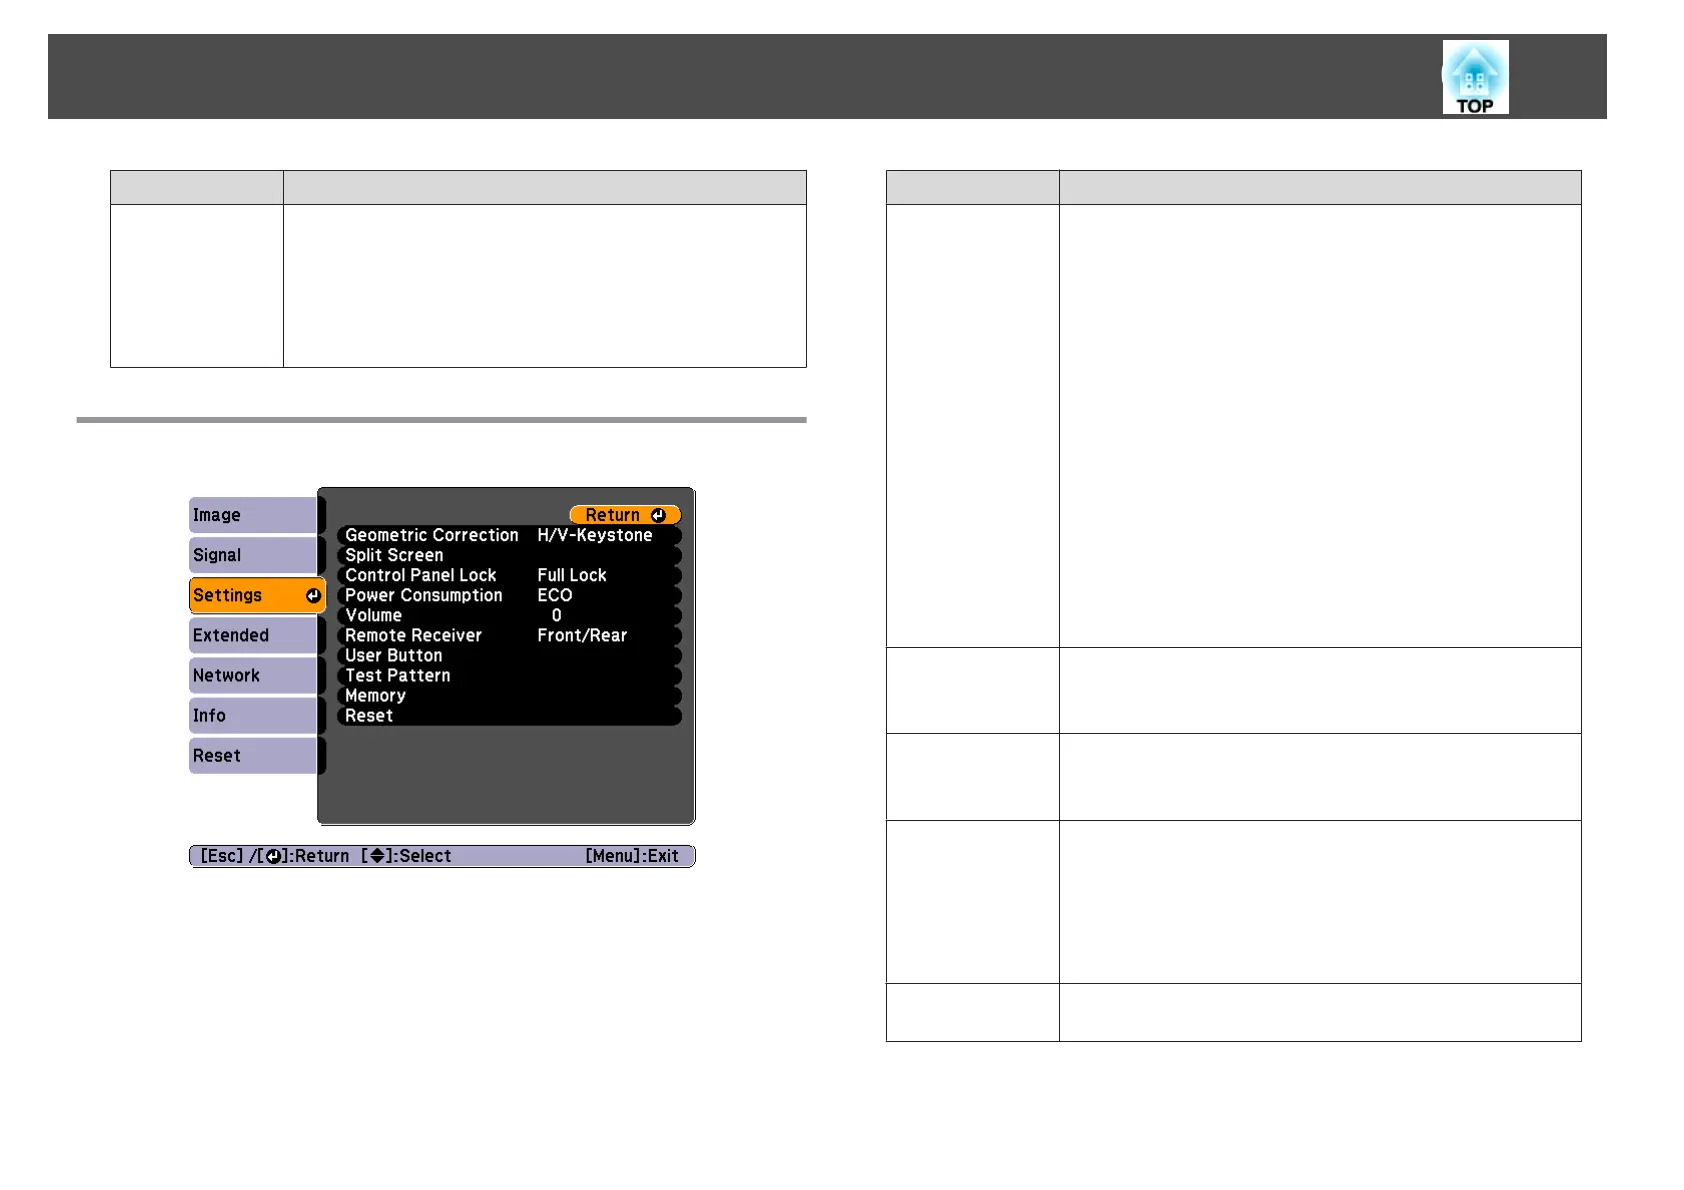Click the orange Return button
Screen dimensions: 1684x1190
pyautogui.click(x=625, y=515)
